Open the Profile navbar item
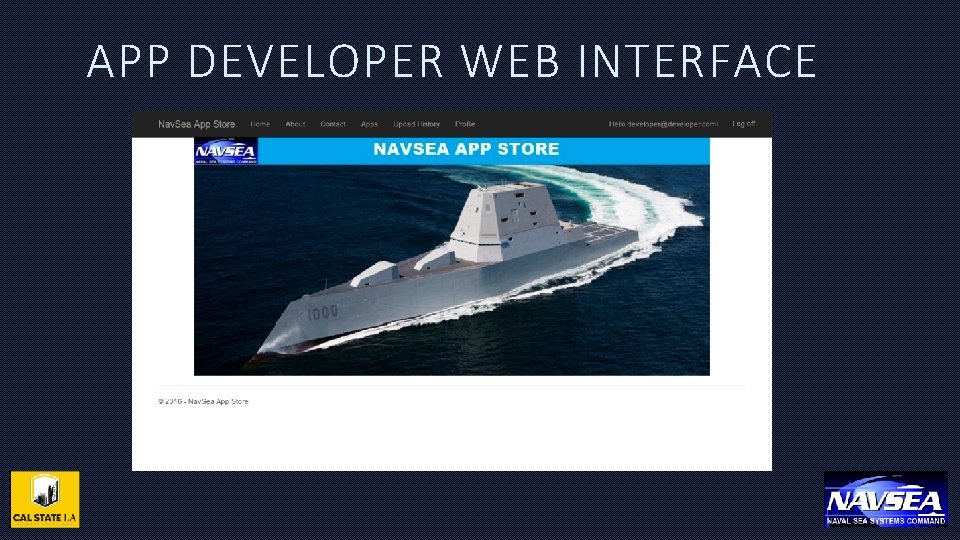960x540 pixels. point(465,124)
